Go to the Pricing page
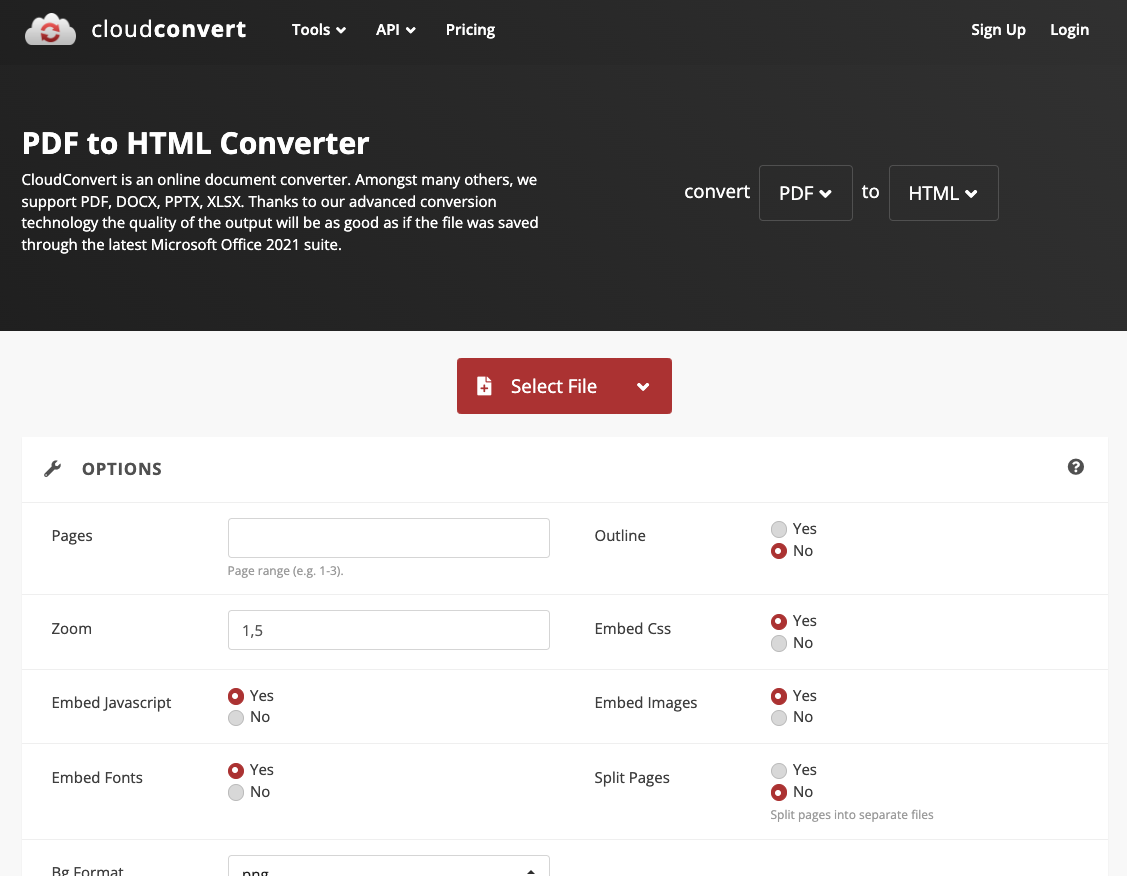 tap(470, 29)
